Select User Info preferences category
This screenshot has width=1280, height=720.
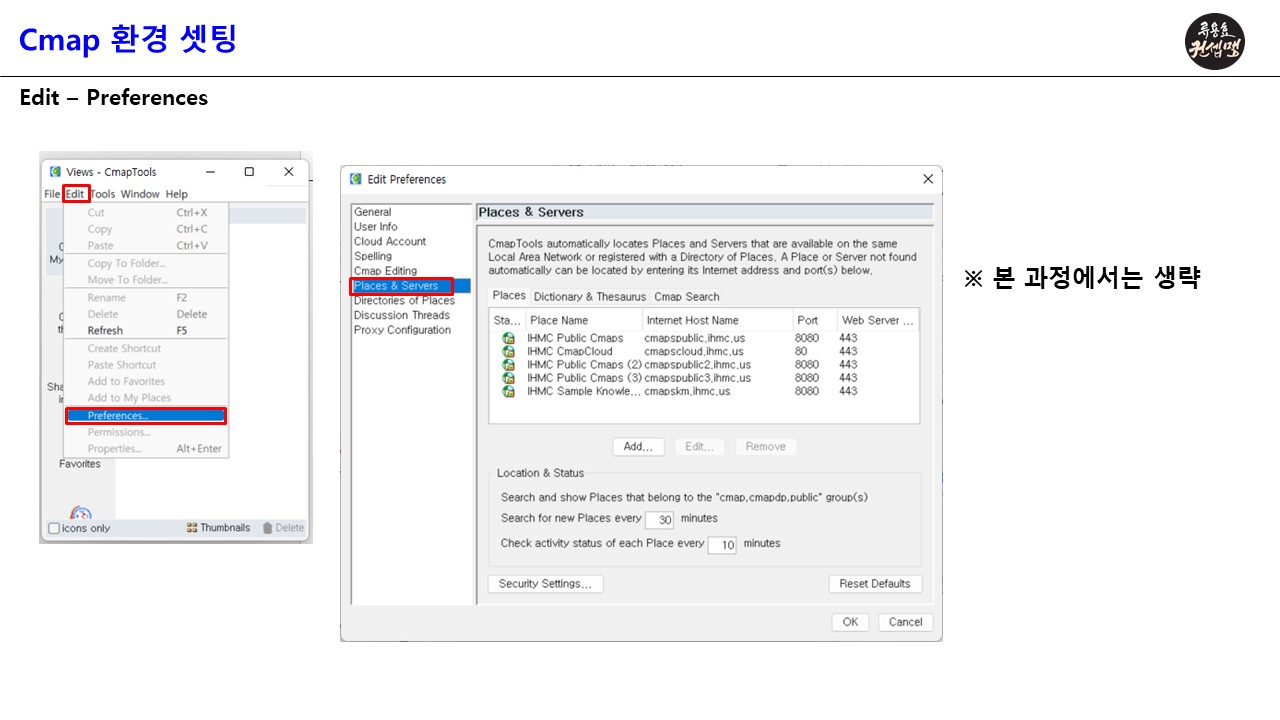(376, 227)
